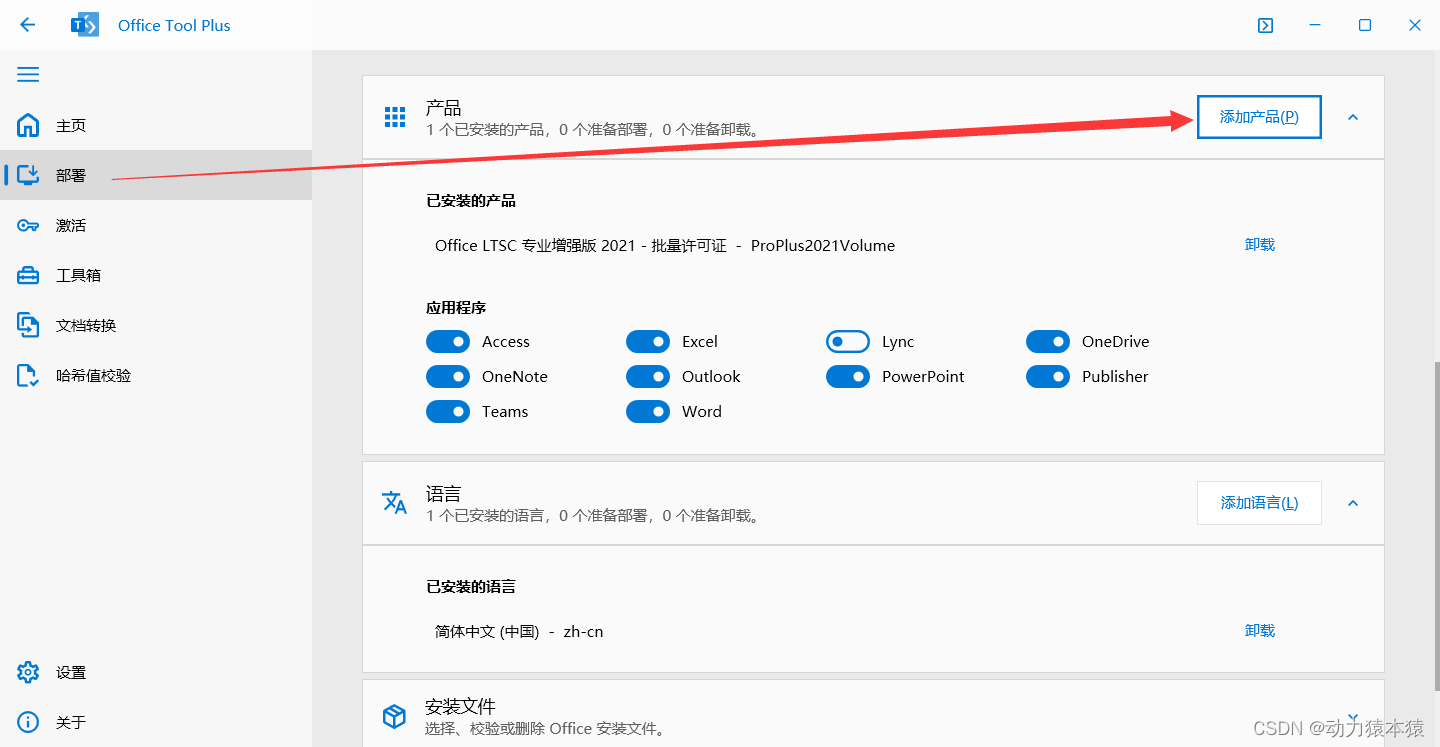
Task: Click the language translate icon
Action: coord(395,502)
